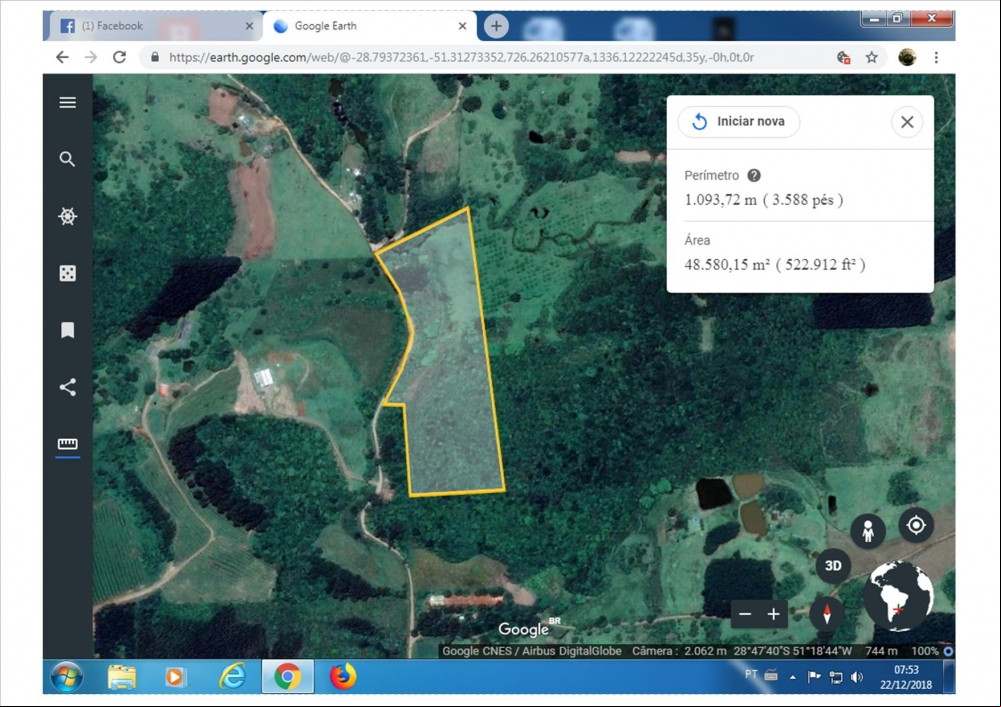1001x707 pixels.
Task: Open Firefox from the taskbar
Action: 343,676
